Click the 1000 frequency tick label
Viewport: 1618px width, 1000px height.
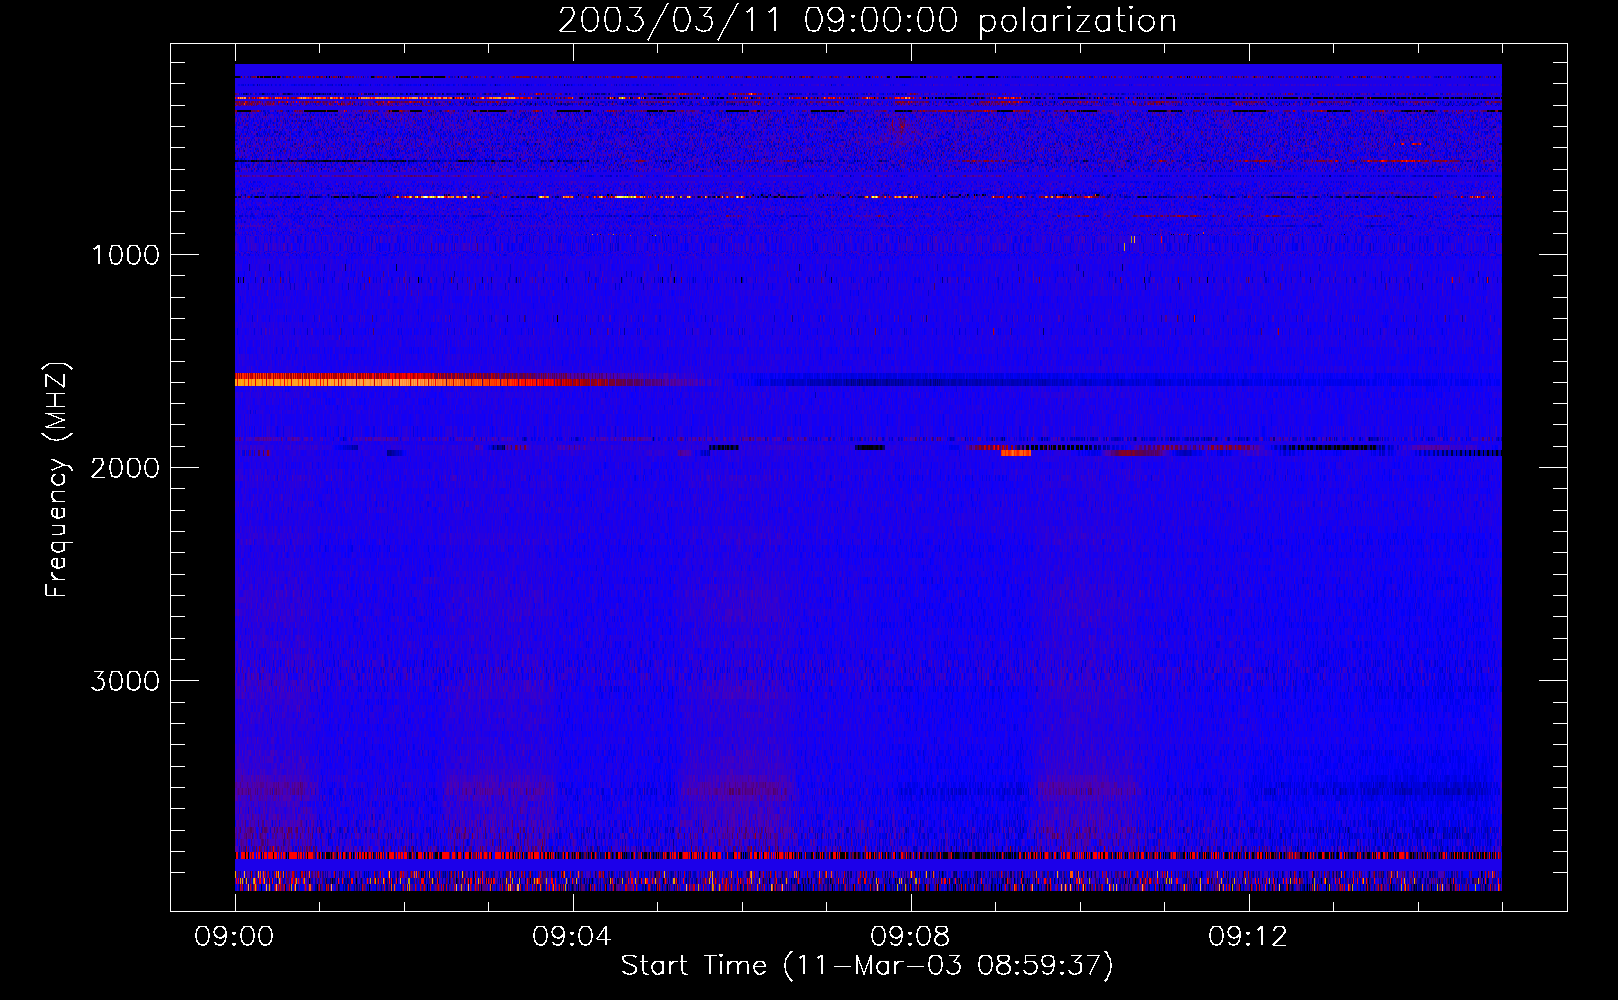(x=125, y=255)
